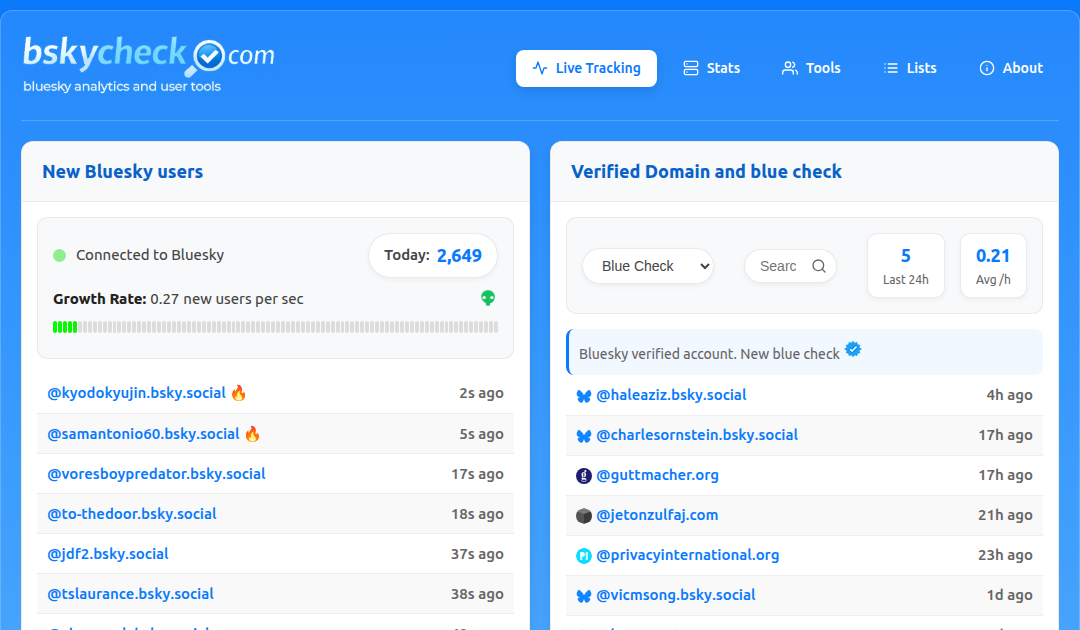Viewport: 1080px width, 630px height.
Task: Click the growth rate progress bar
Action: pos(275,327)
